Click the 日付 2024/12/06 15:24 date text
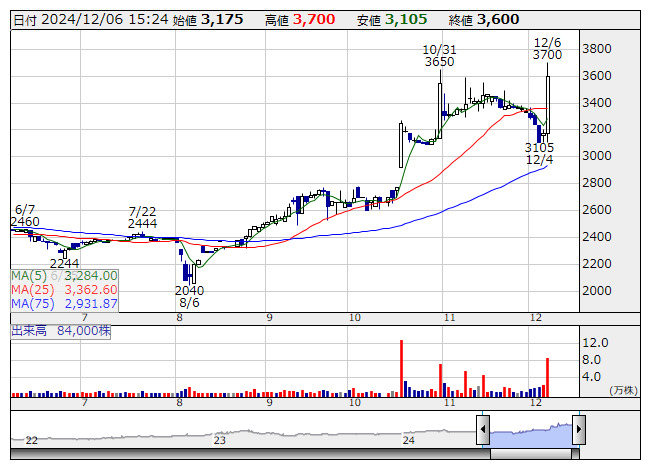Image resolution: width=653 pixels, height=470 pixels. [x=91, y=20]
